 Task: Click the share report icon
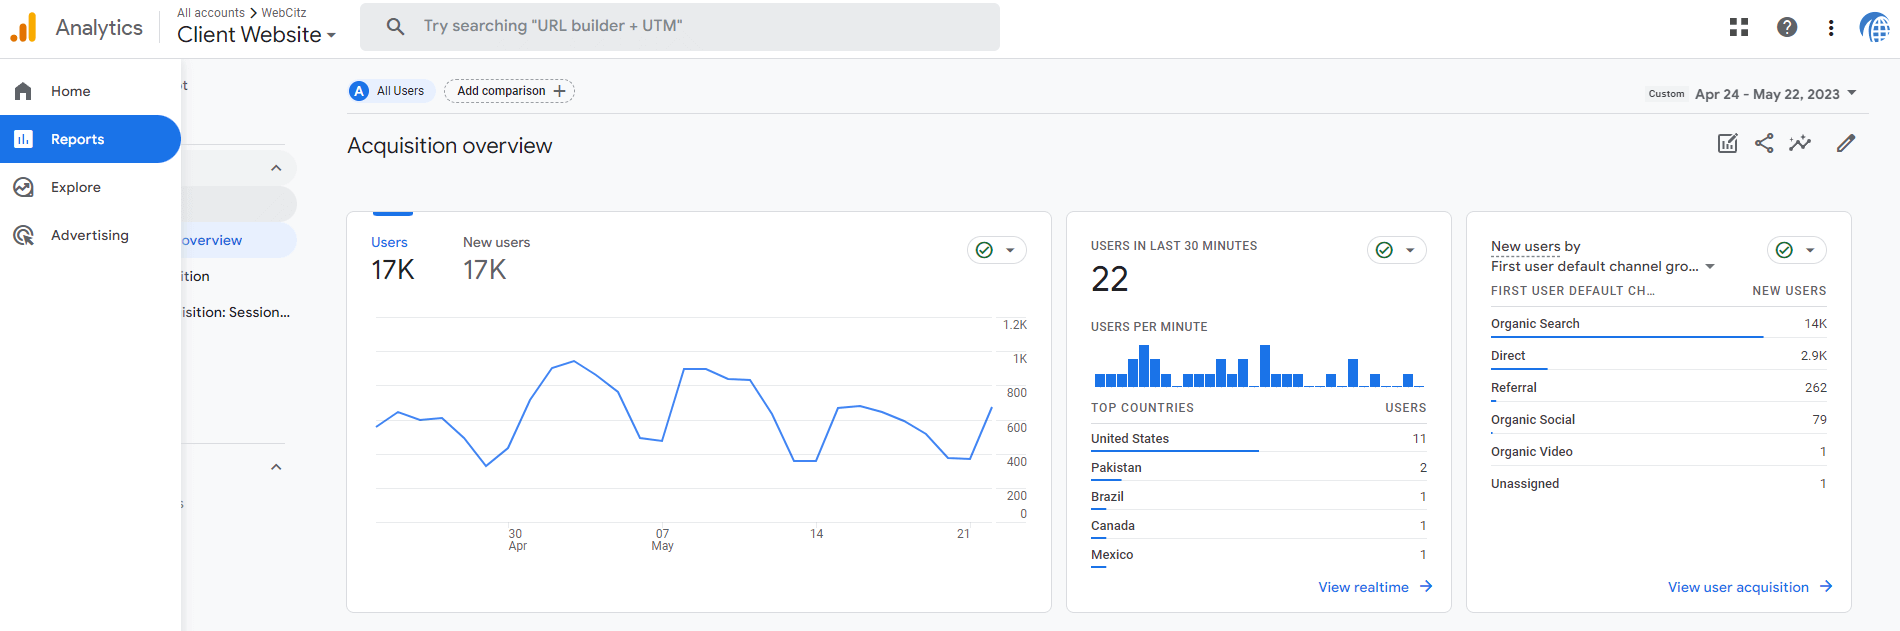[x=1764, y=143]
